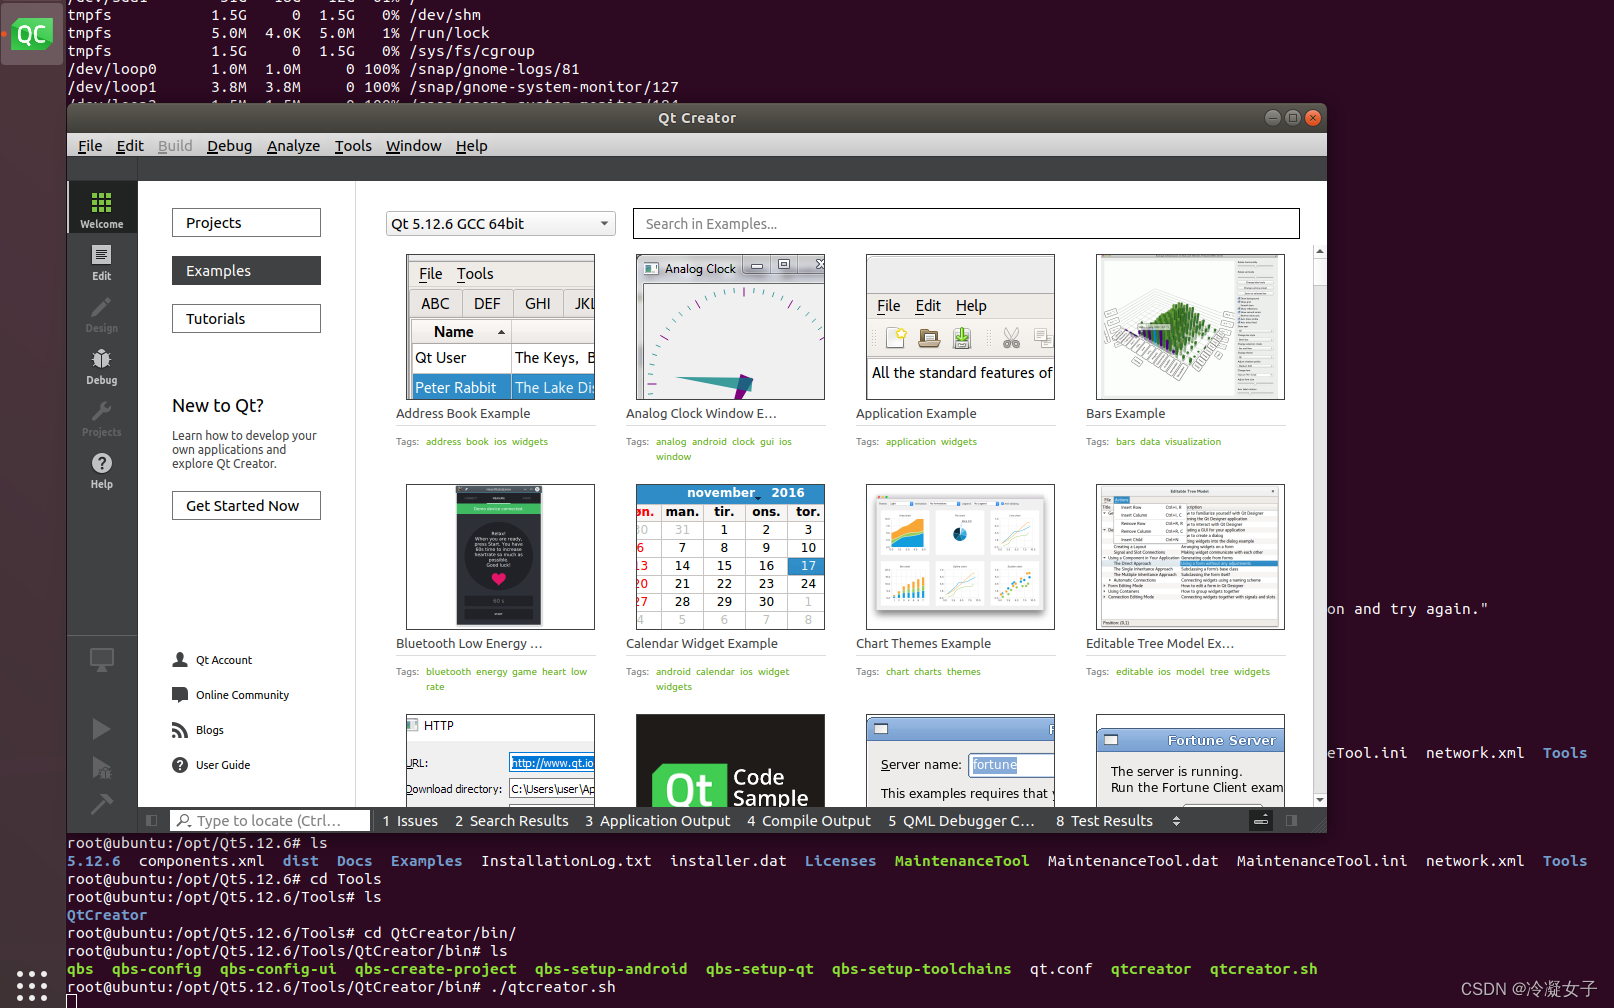Open Analog Clock Window Example thumbnail
This screenshot has width=1614, height=1008.
[730, 327]
